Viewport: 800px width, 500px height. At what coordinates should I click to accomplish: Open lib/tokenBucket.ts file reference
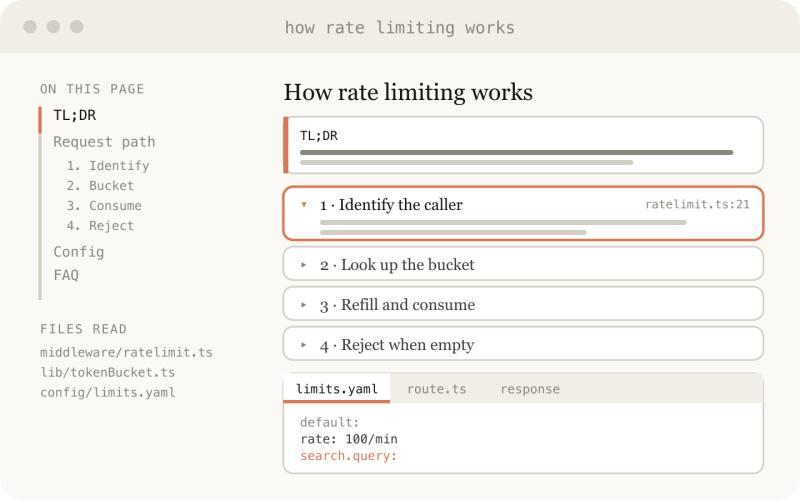tap(108, 372)
